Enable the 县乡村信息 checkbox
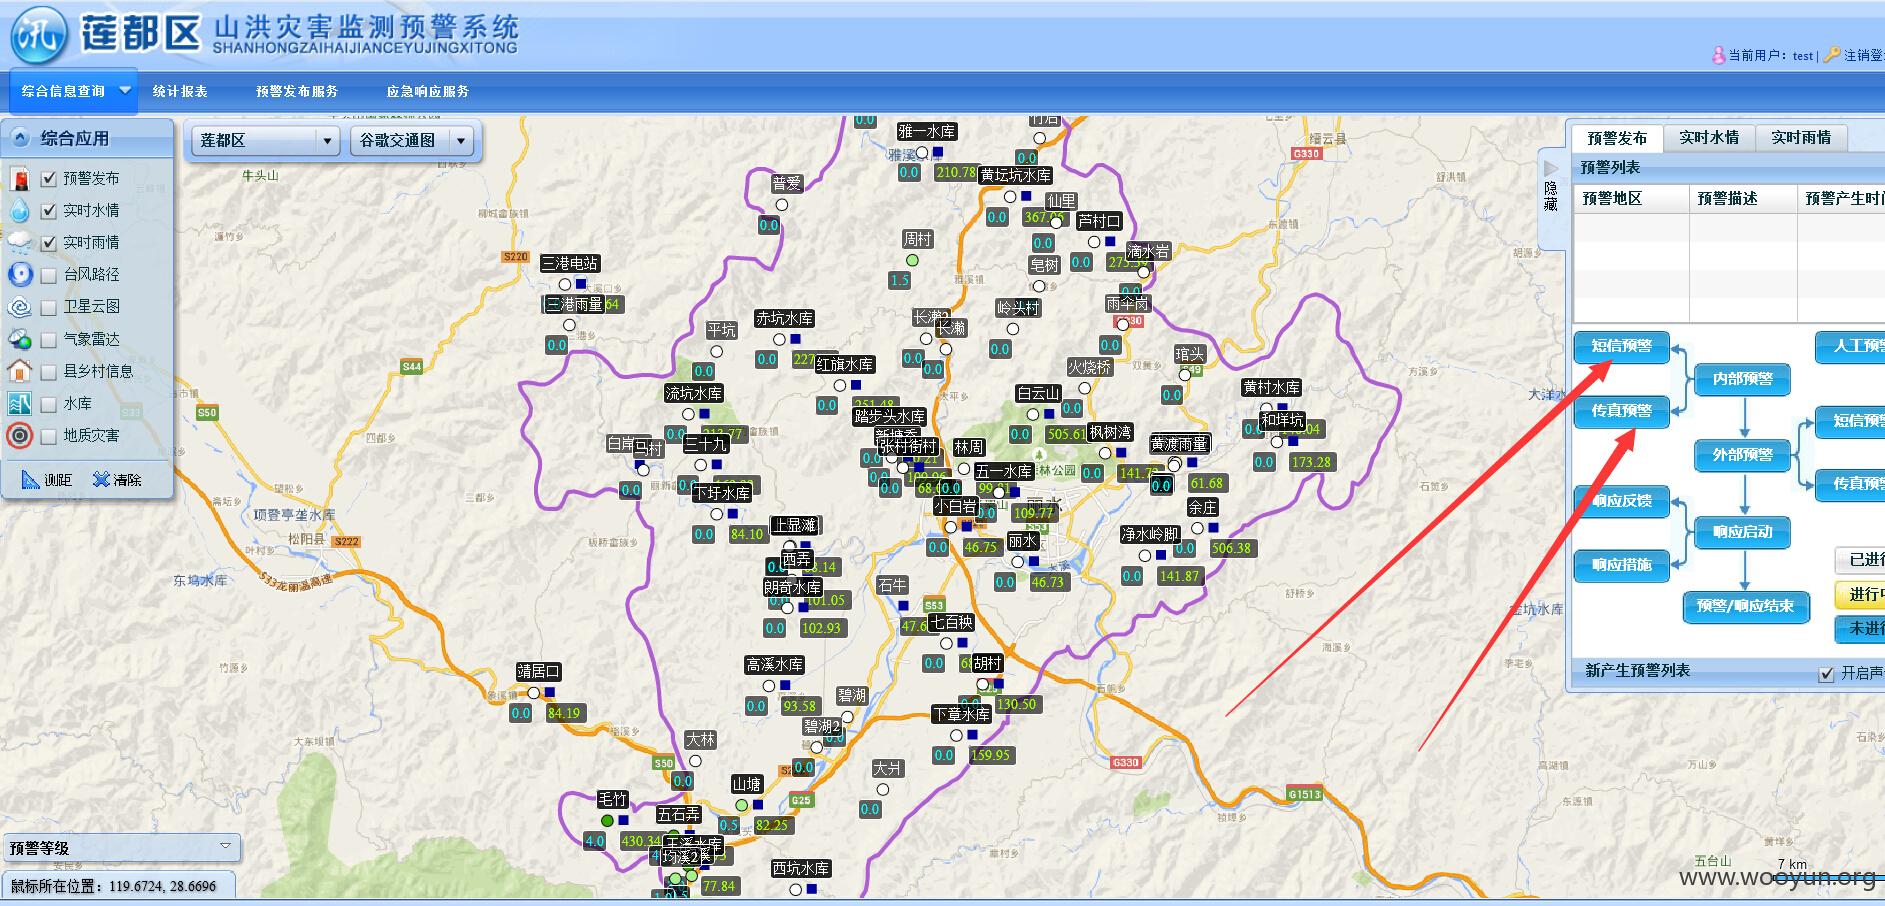 [x=48, y=371]
